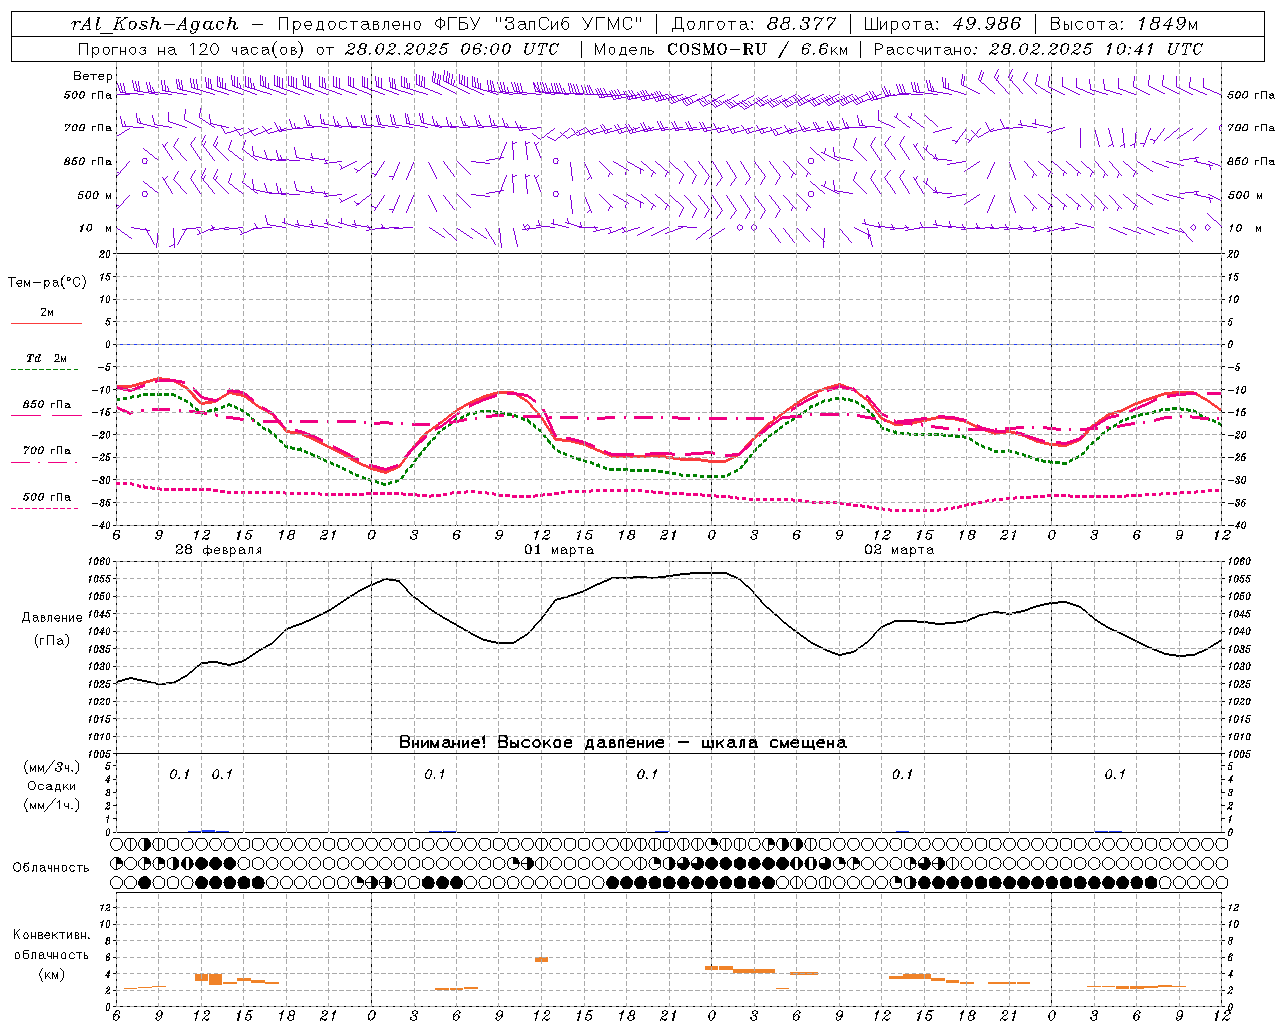Image resolution: width=1280 pixels, height=1024 pixels.
Task: Click the Внимание! Высокое давление warning text
Action: [x=622, y=743]
